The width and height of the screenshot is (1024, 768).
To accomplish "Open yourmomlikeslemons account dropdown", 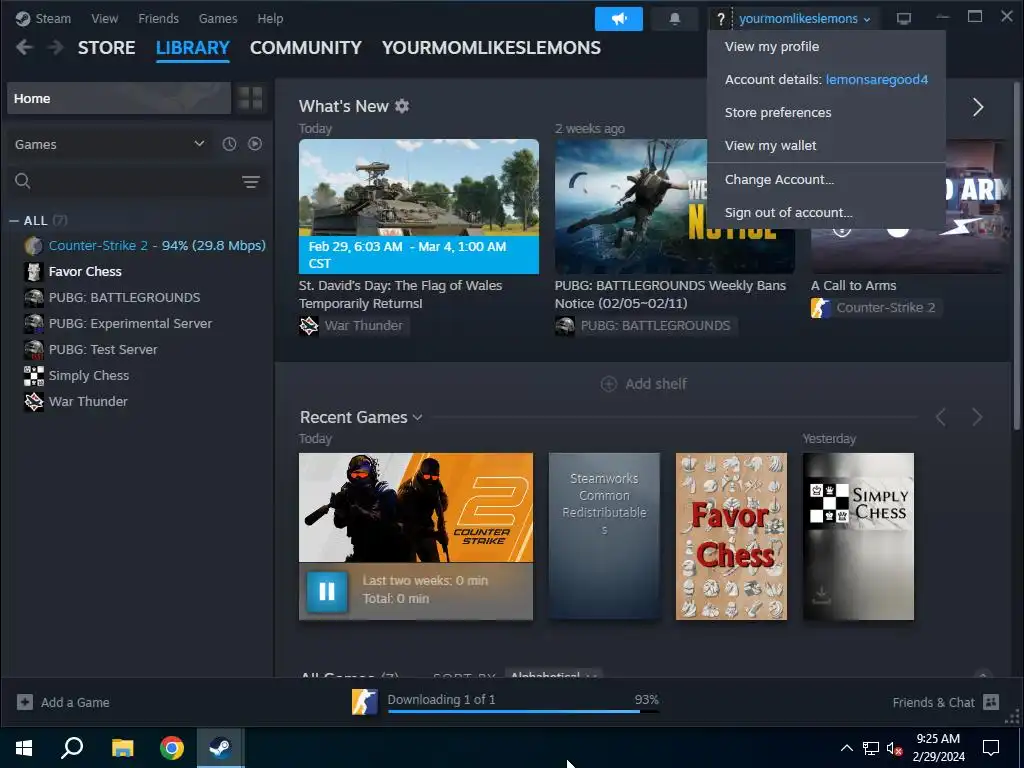I will coord(805,19).
